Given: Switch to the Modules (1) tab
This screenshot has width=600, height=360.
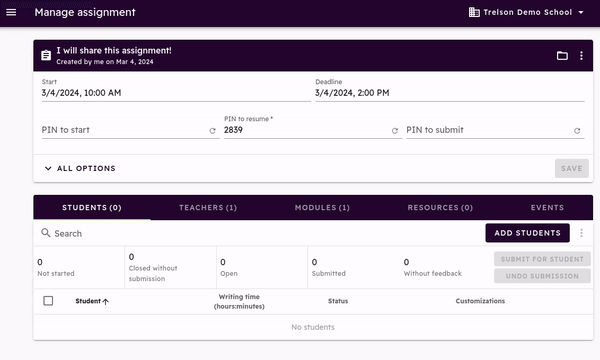Looking at the screenshot, I should (x=322, y=207).
